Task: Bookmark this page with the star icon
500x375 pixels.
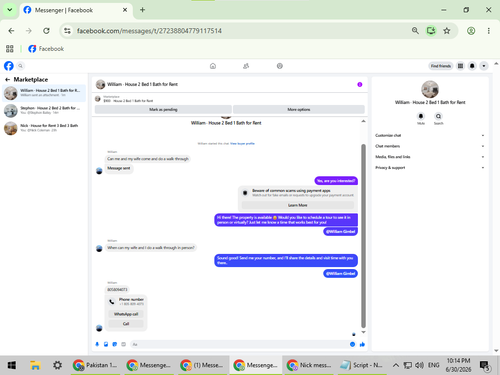Action: tap(447, 31)
